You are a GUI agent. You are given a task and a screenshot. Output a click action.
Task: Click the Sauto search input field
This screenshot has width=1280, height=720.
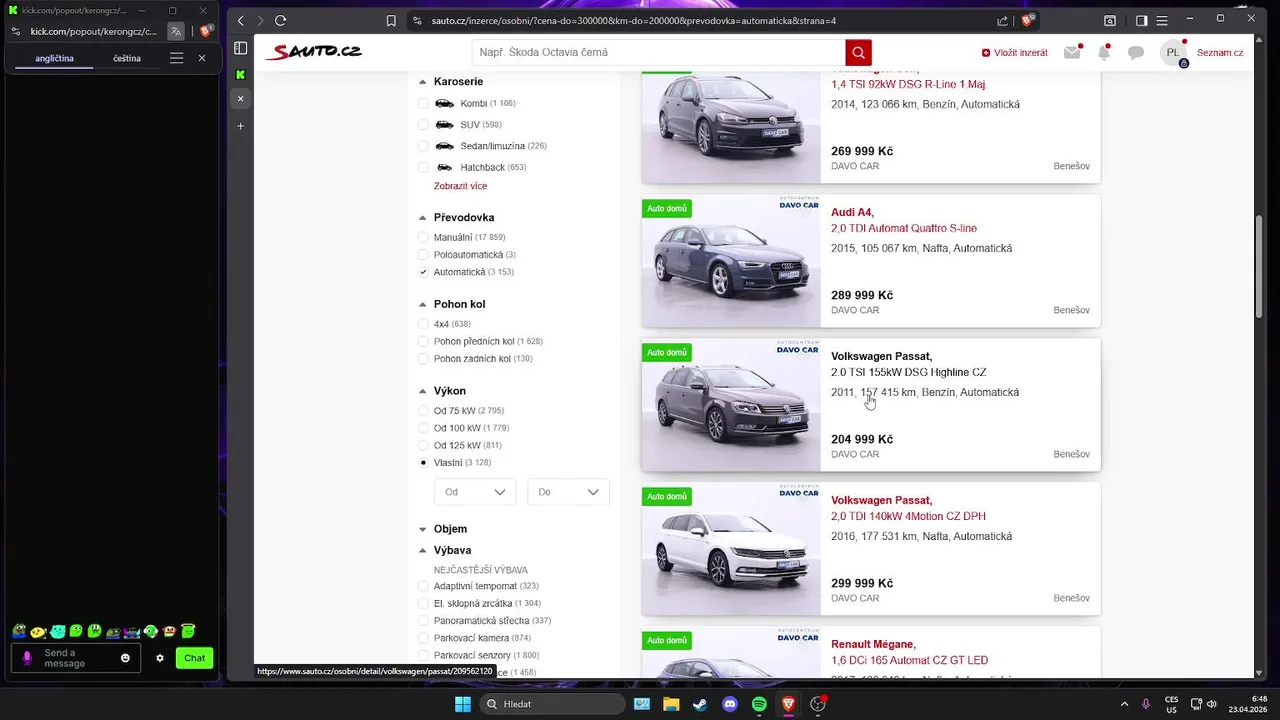[658, 52]
